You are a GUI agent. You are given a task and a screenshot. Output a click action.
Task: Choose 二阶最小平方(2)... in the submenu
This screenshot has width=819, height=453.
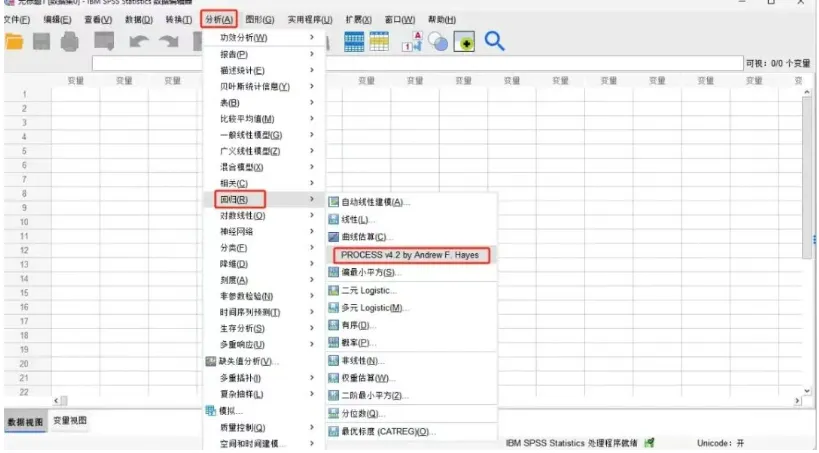368,396
